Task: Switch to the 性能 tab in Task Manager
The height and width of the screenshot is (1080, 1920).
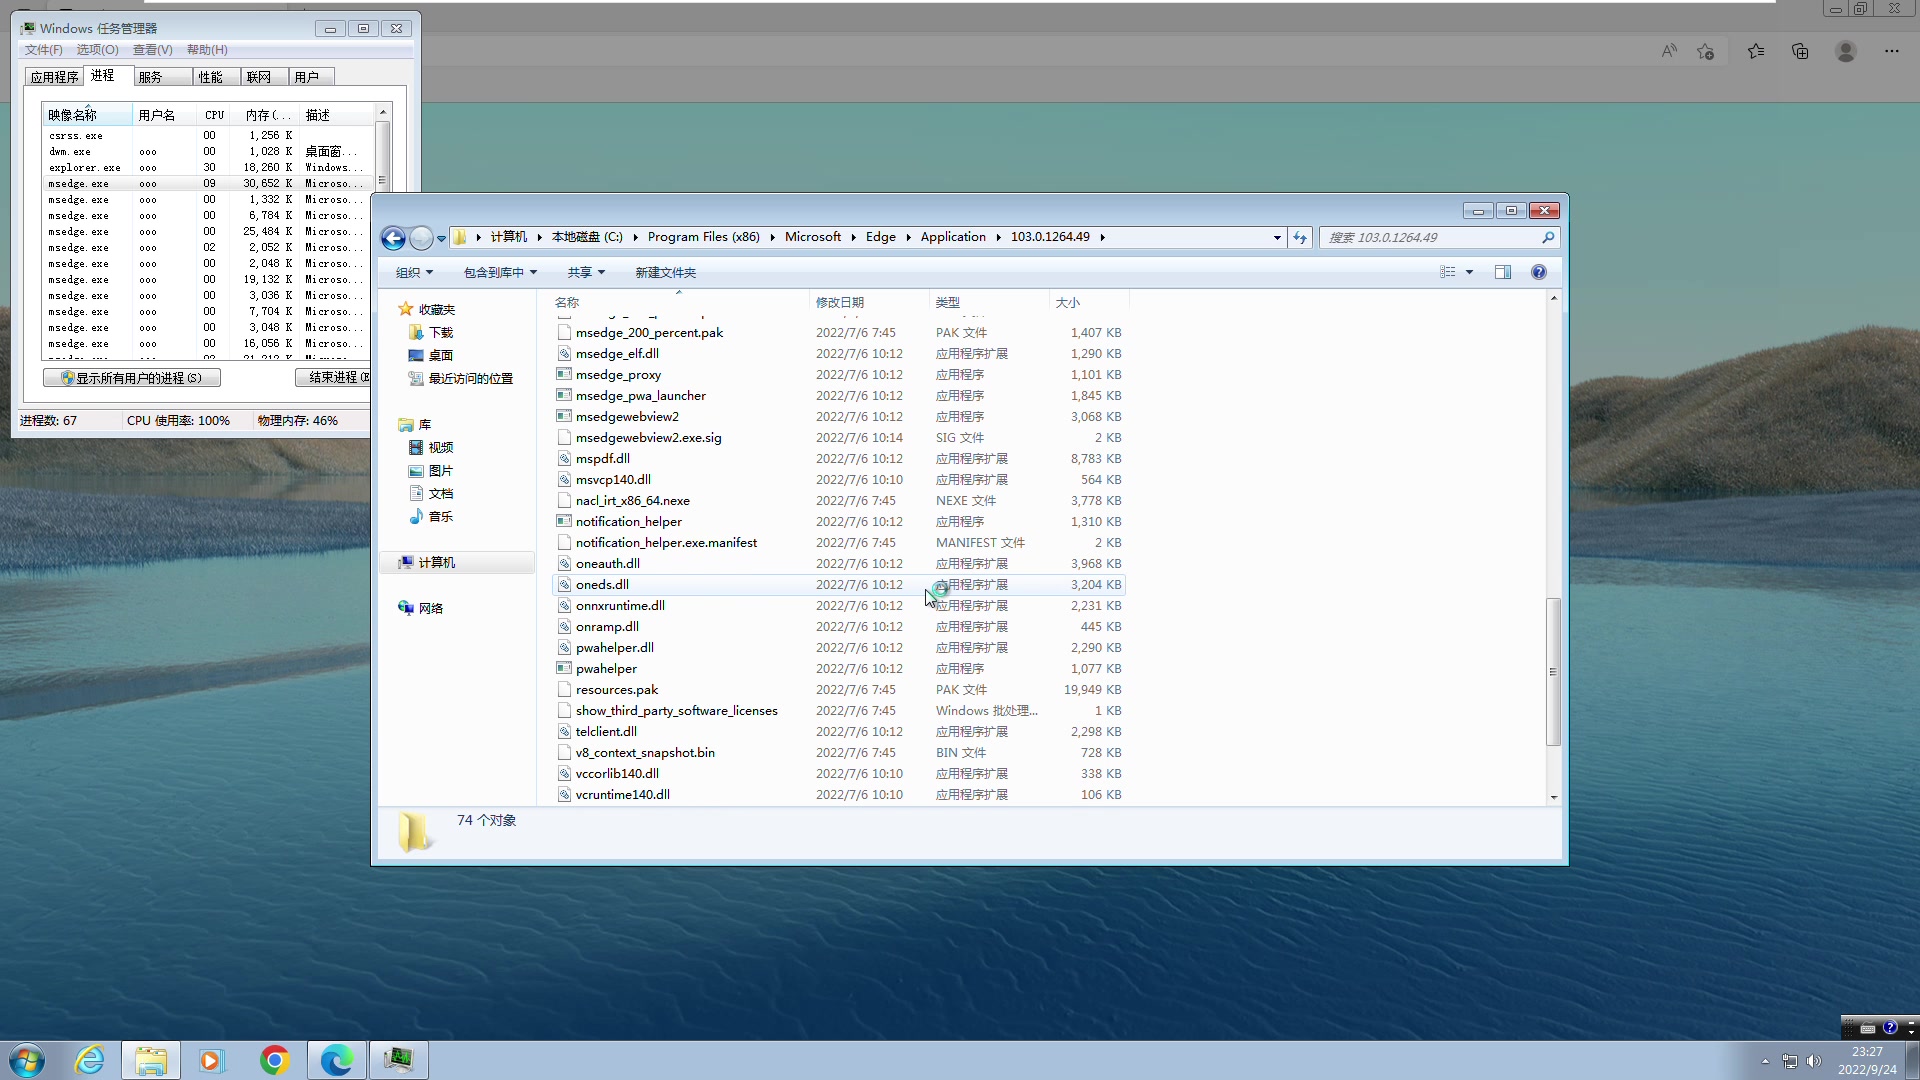Action: pyautogui.click(x=211, y=76)
